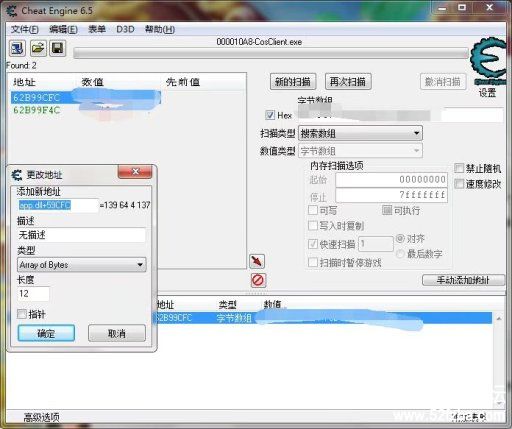Click the open process computer icon

click(x=17, y=48)
